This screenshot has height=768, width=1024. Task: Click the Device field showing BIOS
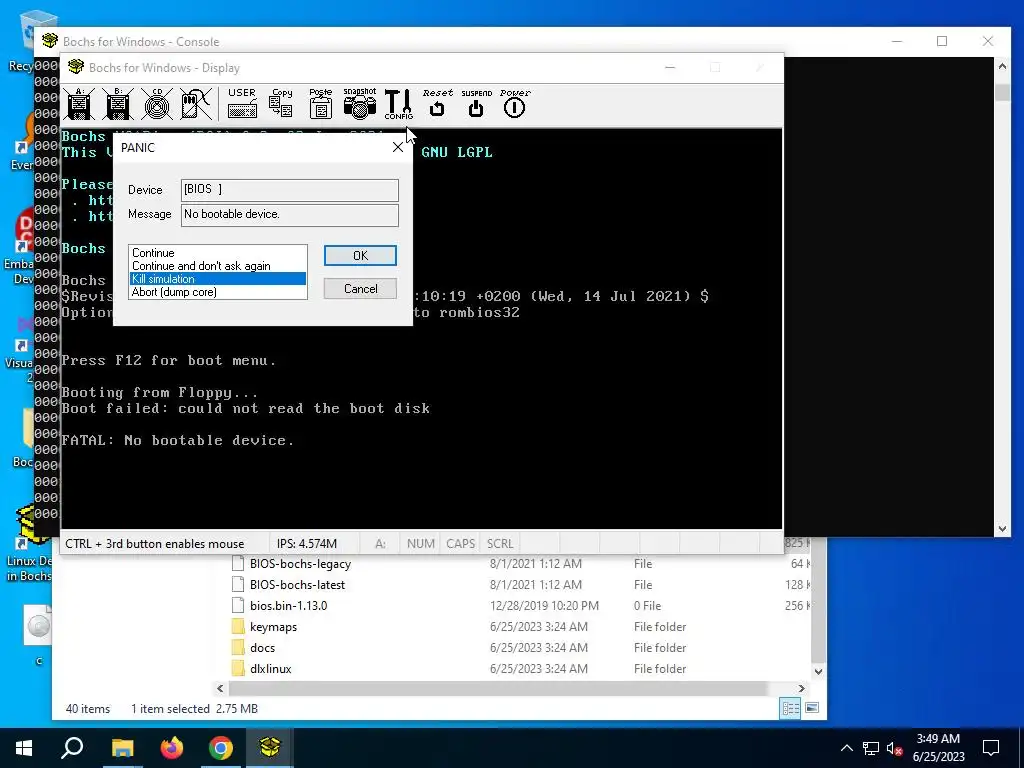coord(289,190)
